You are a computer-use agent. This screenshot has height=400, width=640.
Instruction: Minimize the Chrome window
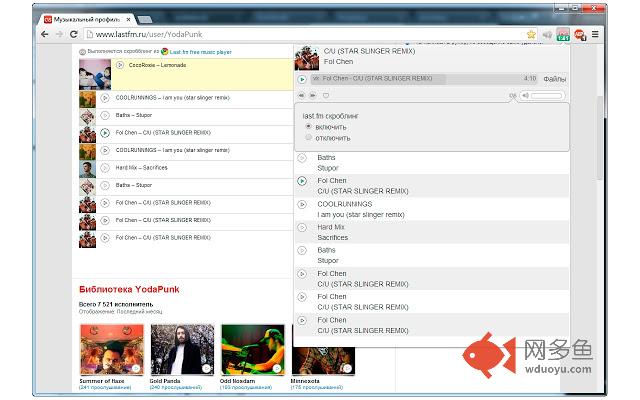tap(561, 8)
